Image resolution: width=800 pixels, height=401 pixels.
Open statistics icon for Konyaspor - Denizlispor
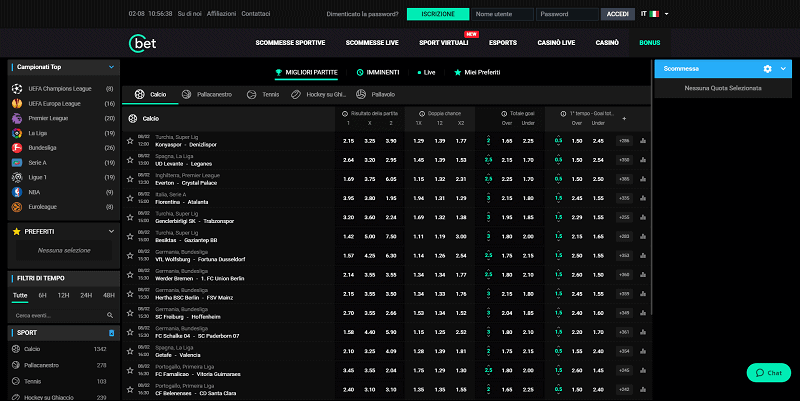click(x=643, y=141)
